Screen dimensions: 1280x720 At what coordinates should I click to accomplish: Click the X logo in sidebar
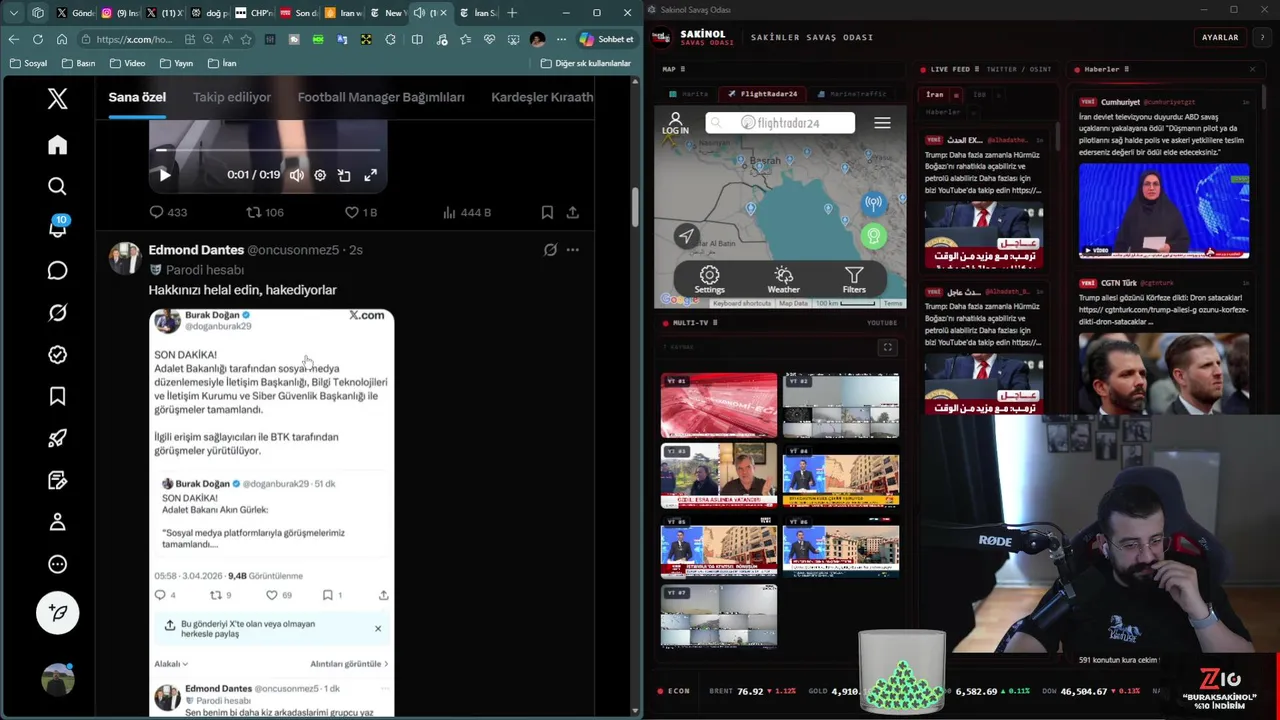coord(57,98)
